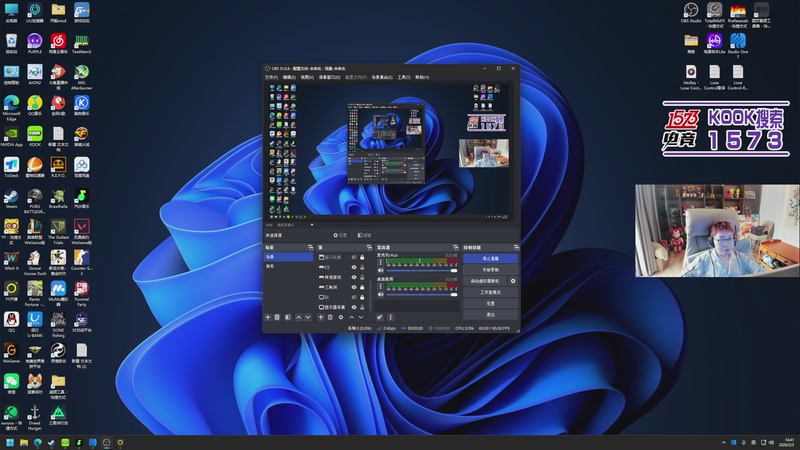Open 工具(T) menu in OBS

tap(404, 77)
